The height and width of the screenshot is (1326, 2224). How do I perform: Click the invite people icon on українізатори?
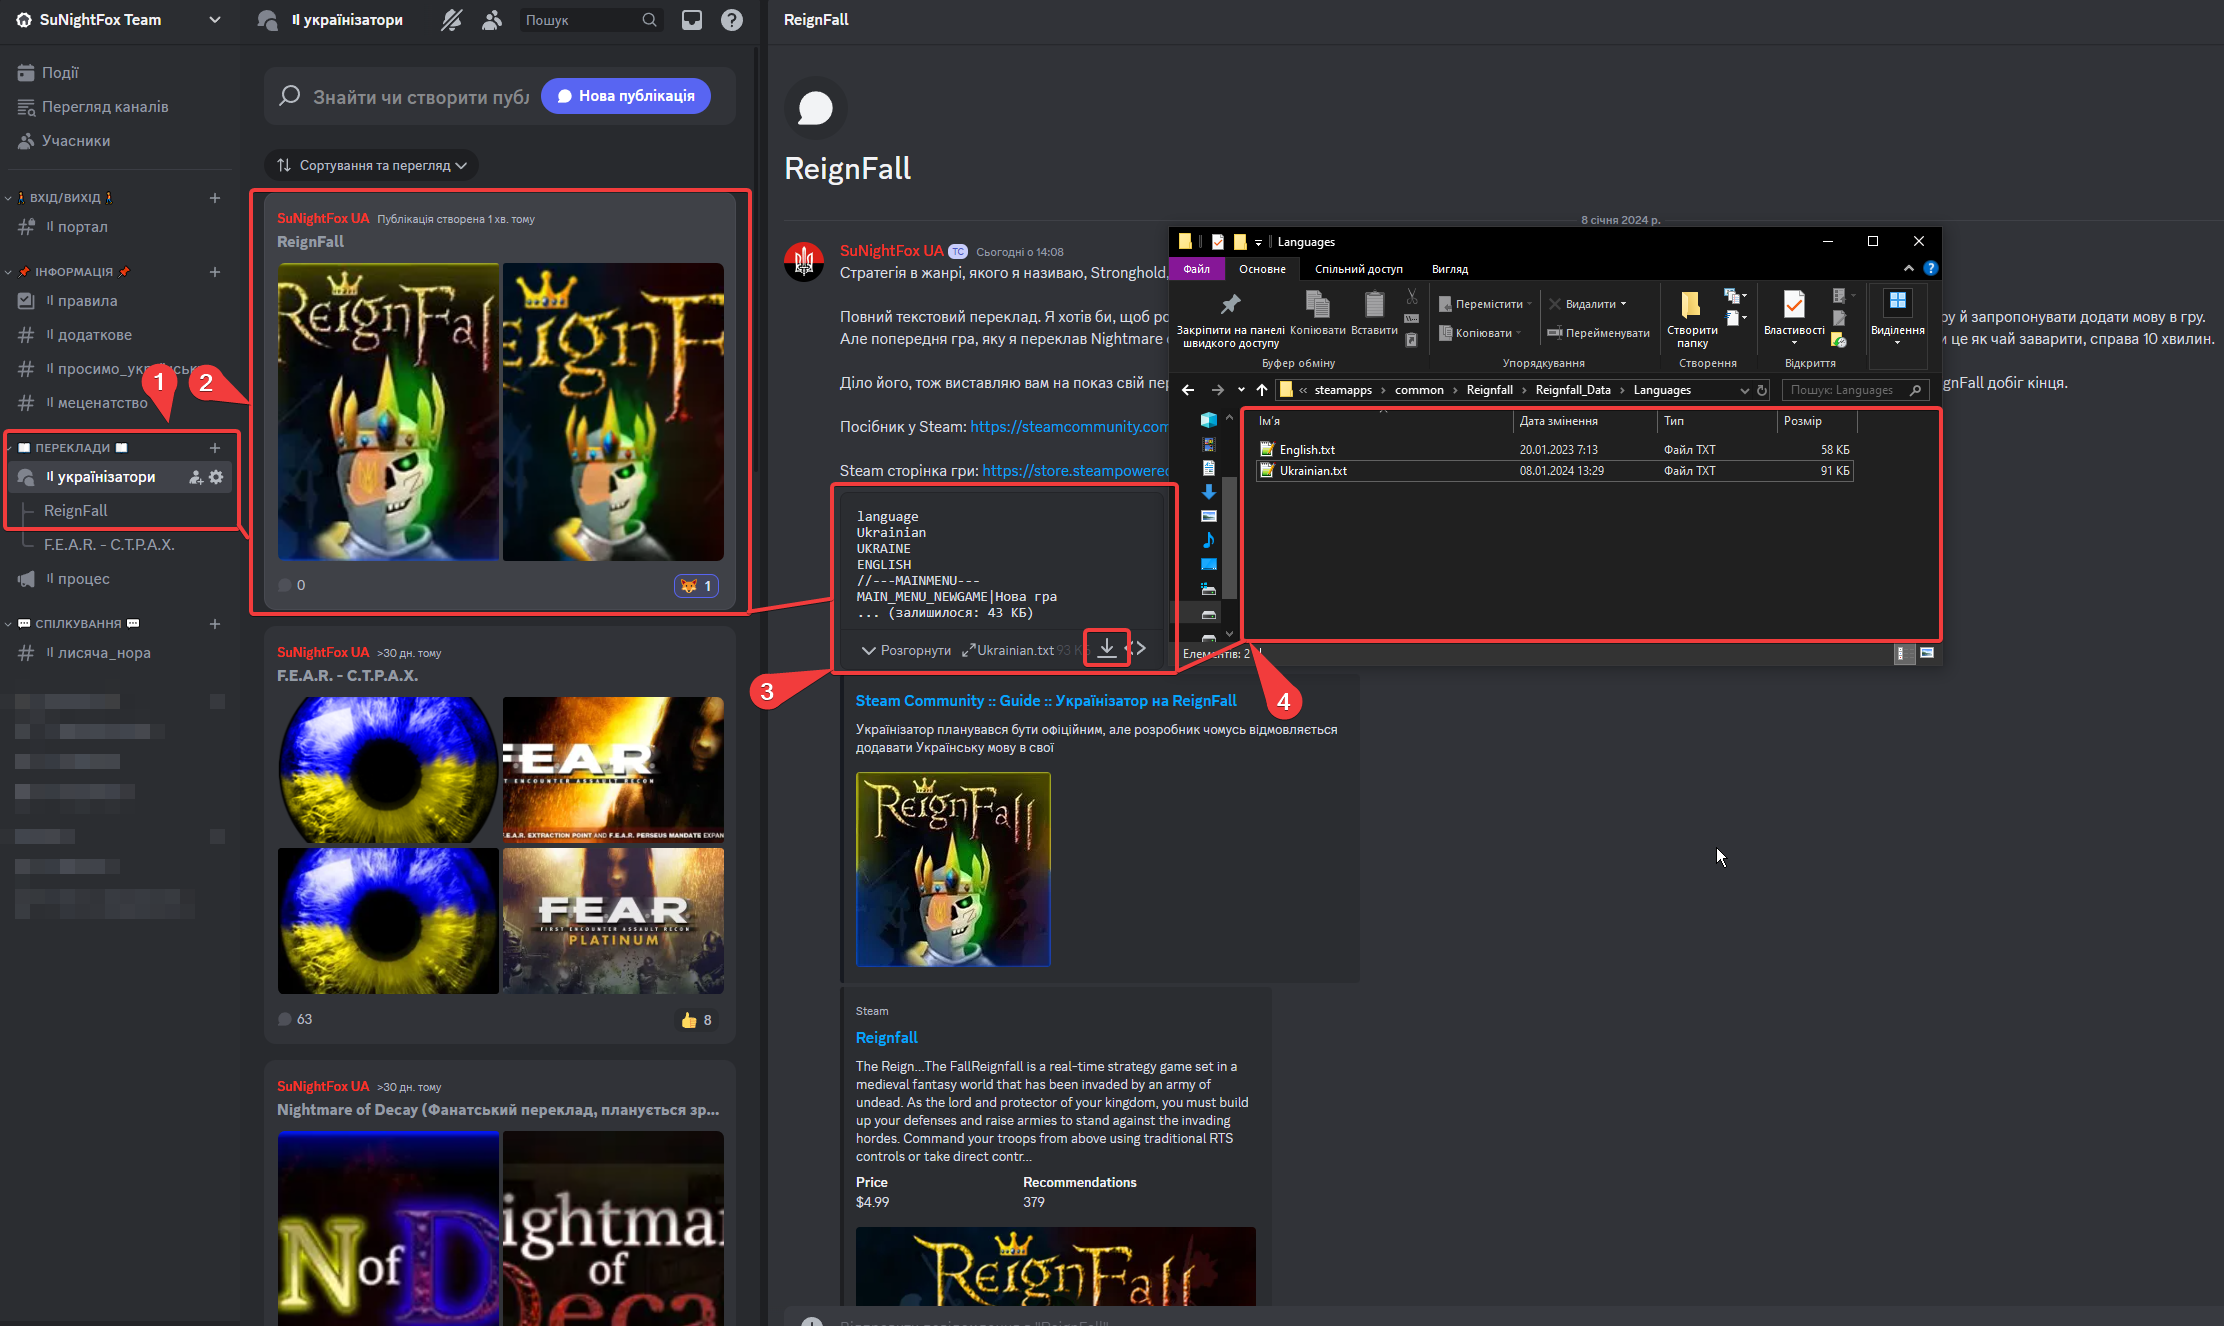(196, 477)
